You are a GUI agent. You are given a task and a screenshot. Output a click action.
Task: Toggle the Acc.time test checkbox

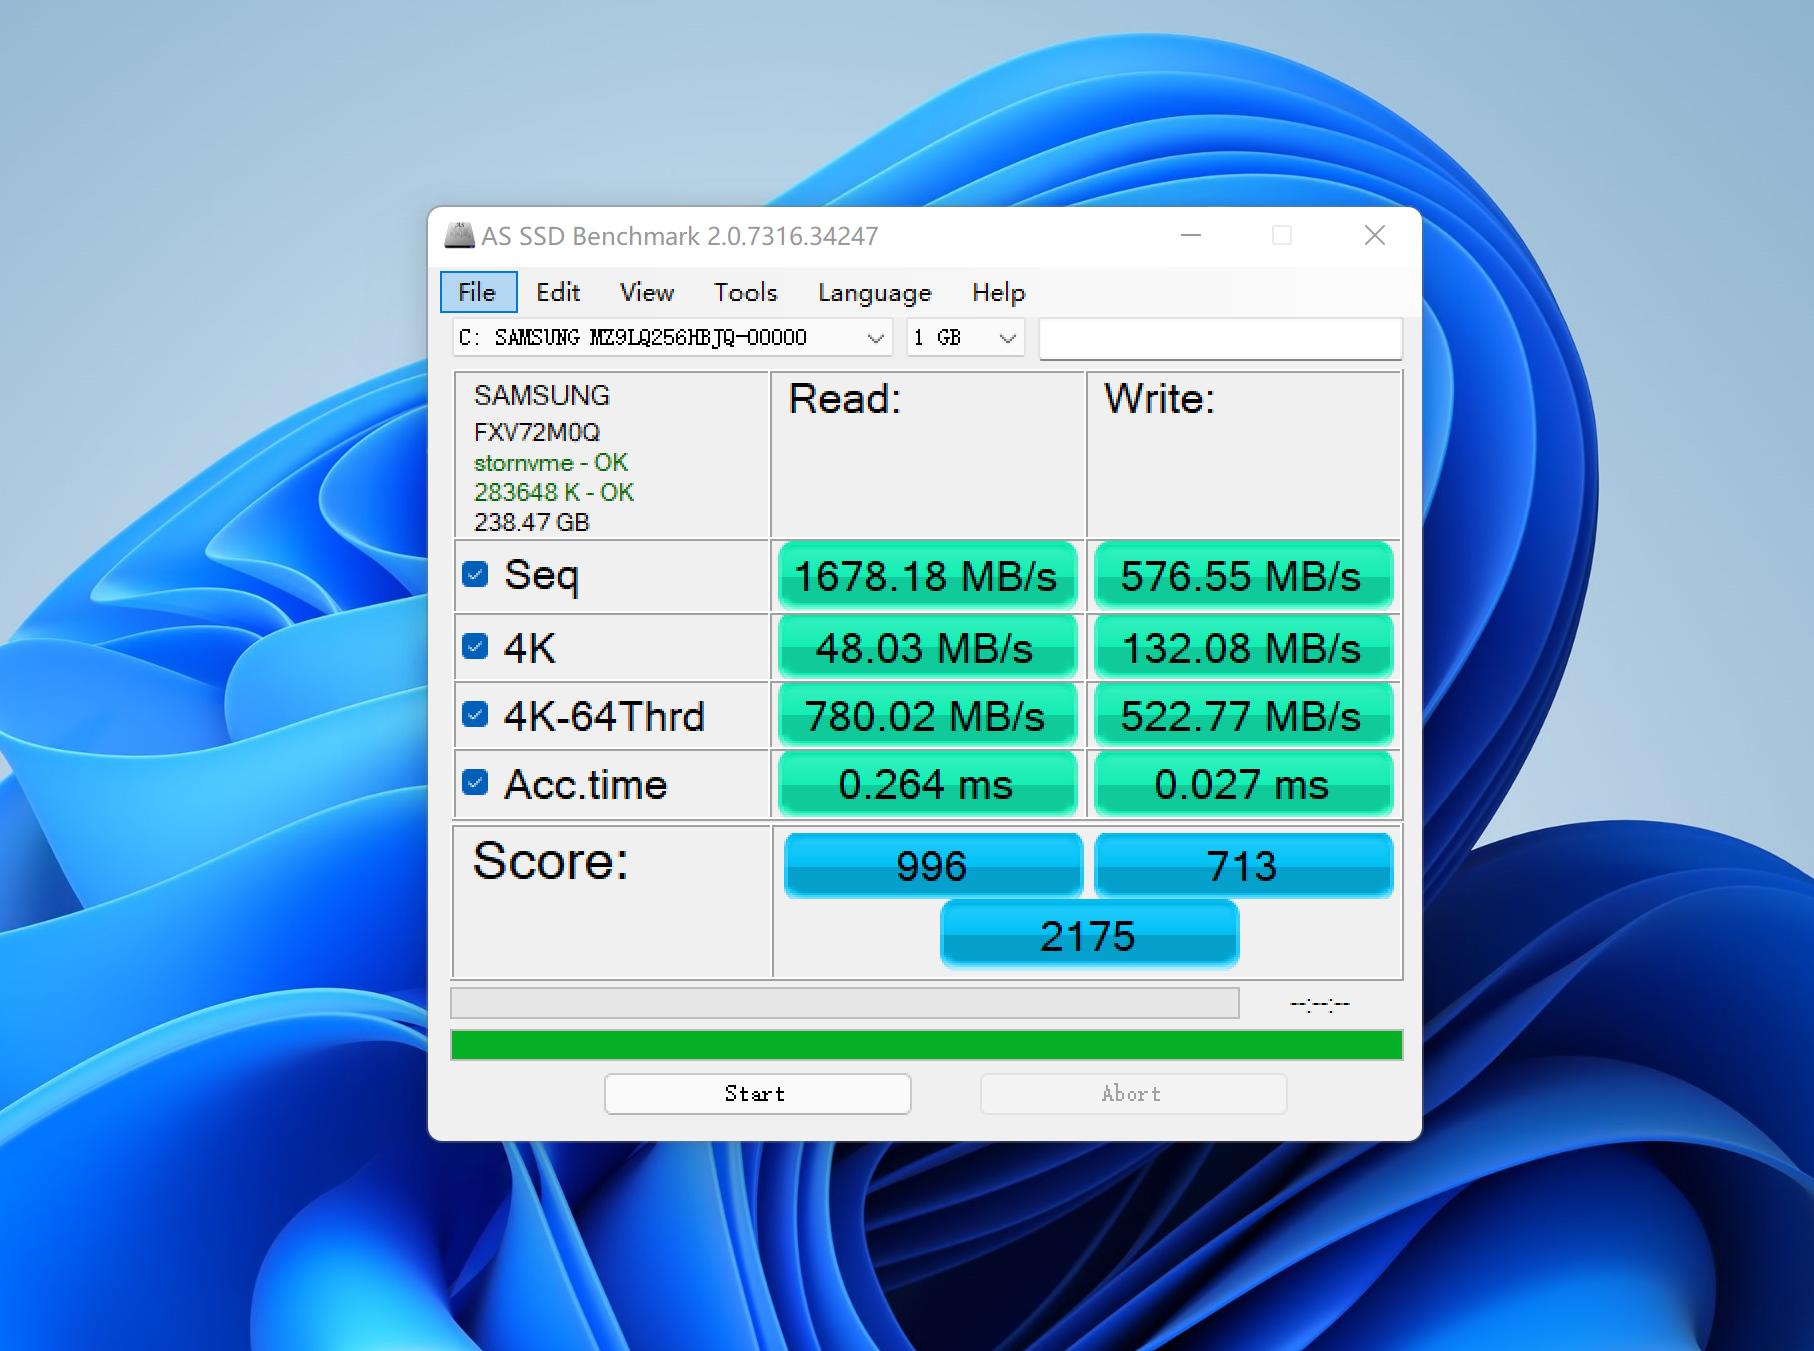(x=475, y=783)
